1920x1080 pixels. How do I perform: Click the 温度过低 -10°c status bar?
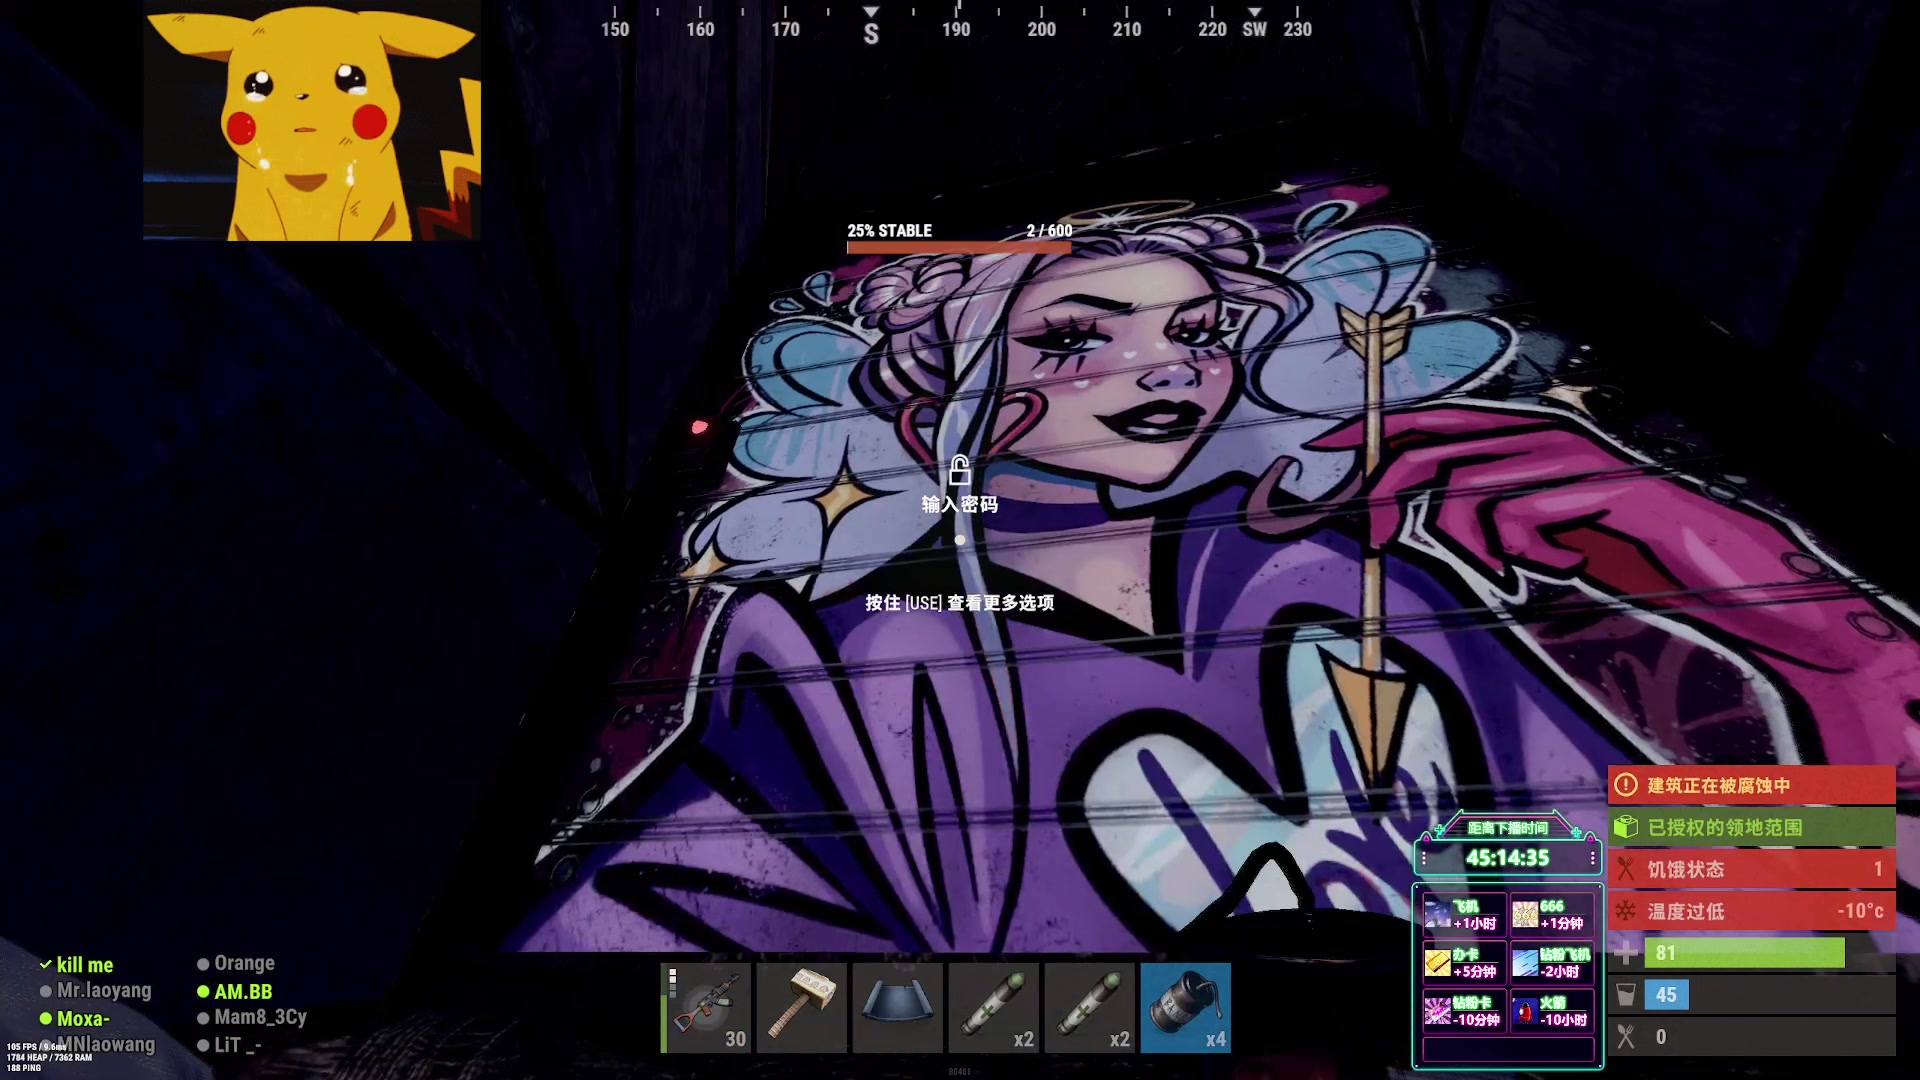tap(1751, 911)
